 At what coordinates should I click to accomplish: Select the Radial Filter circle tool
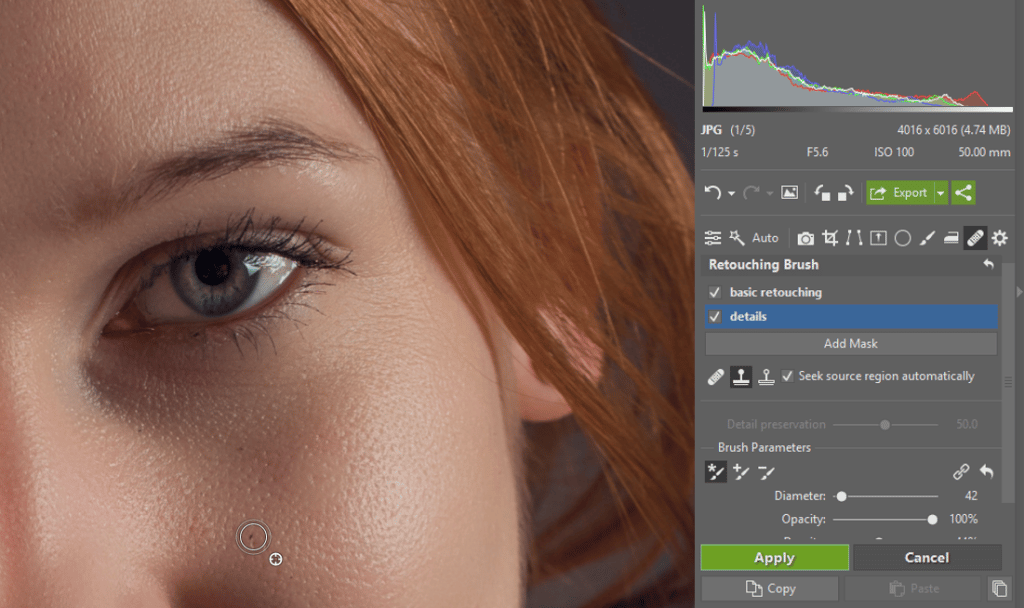903,238
